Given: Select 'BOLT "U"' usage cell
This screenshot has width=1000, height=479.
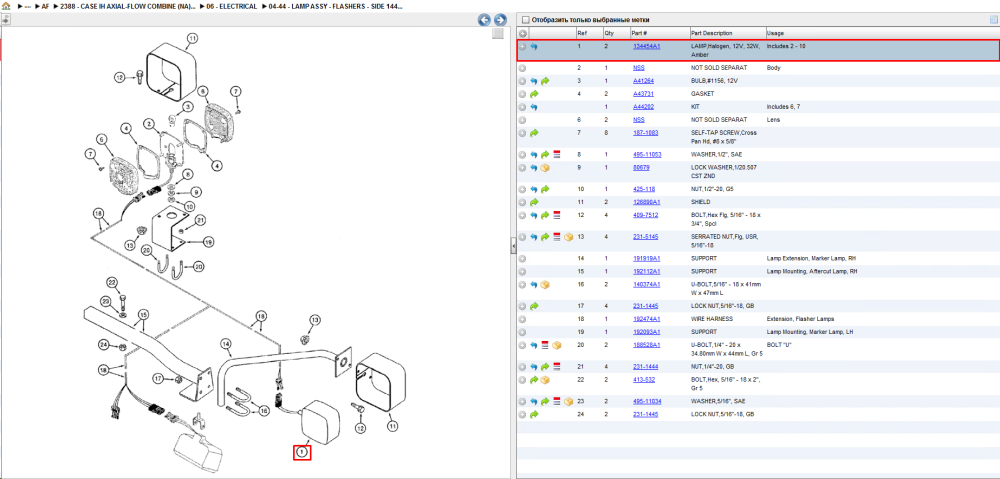Looking at the screenshot, I should [777, 345].
